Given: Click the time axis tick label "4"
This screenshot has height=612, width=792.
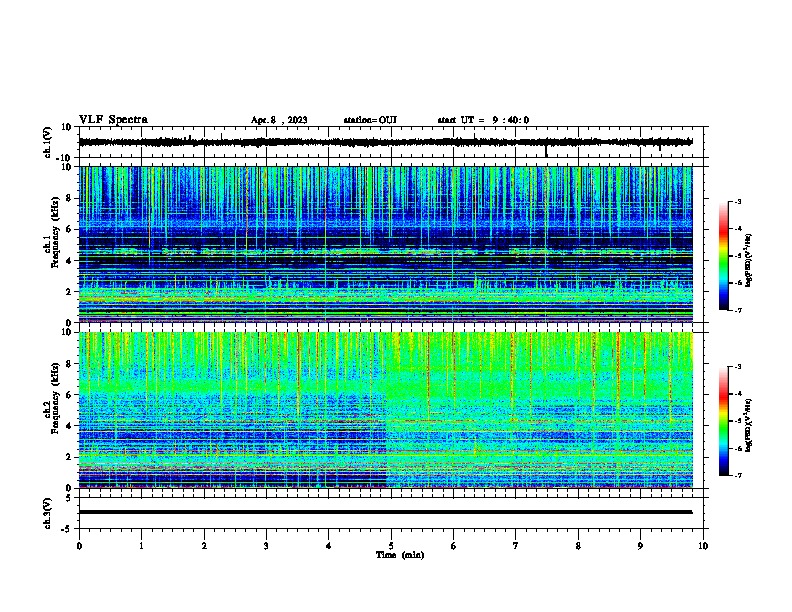Looking at the screenshot, I should (x=328, y=546).
